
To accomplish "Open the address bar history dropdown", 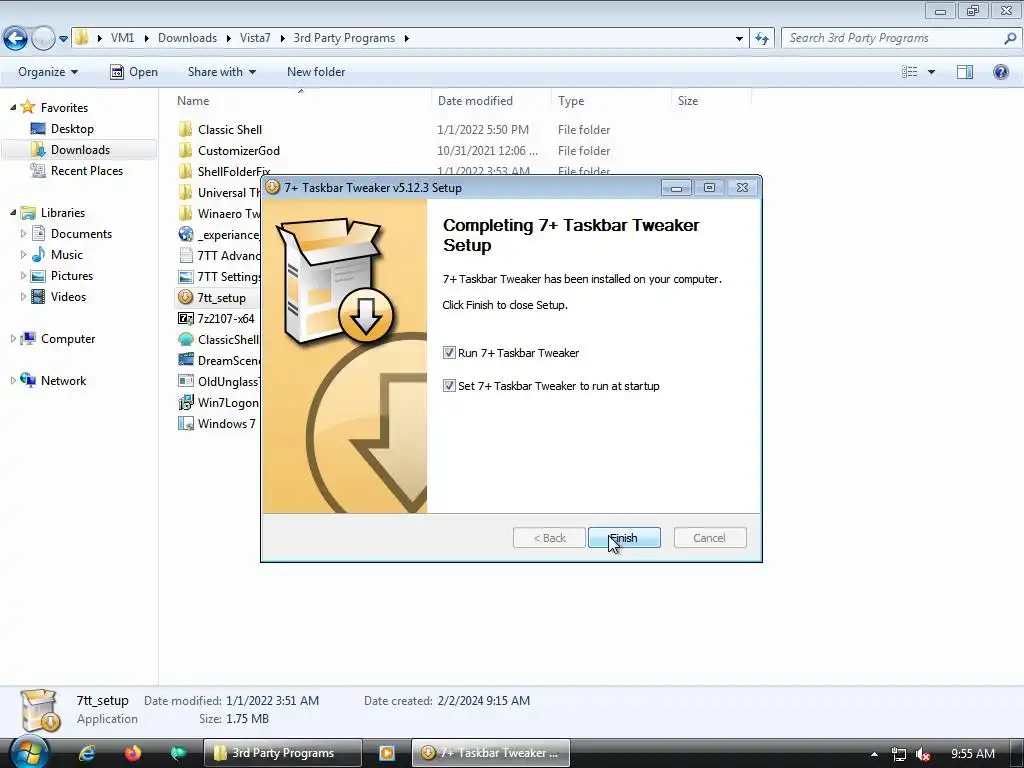I will 739,39.
